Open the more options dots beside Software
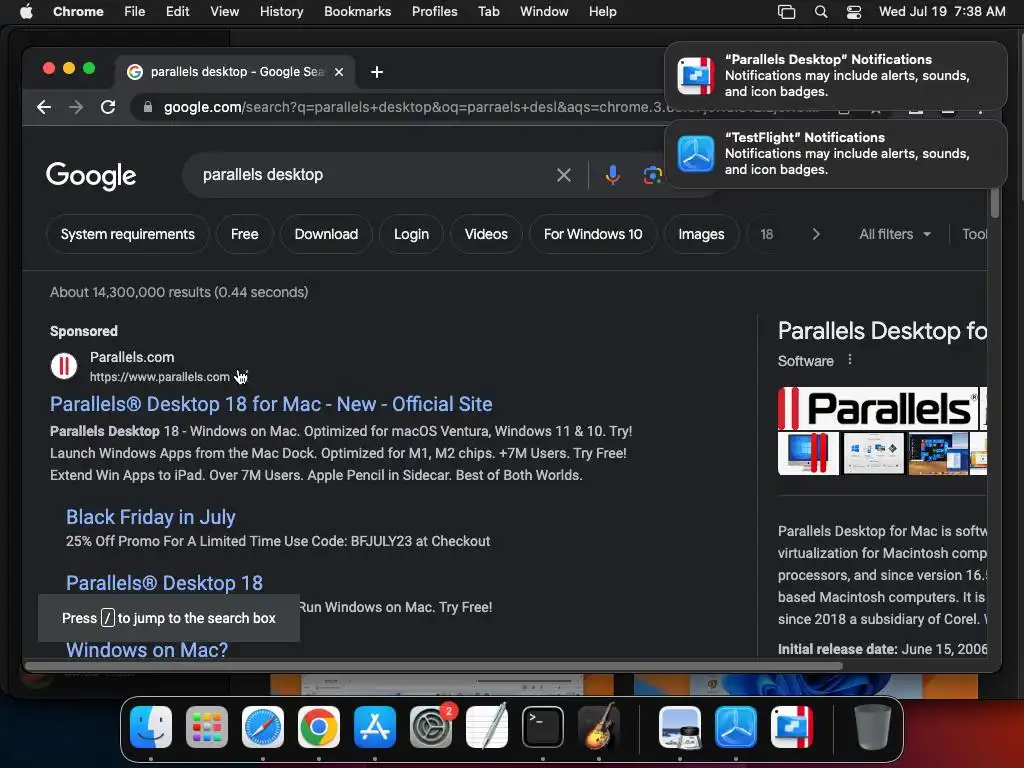 tap(850, 360)
